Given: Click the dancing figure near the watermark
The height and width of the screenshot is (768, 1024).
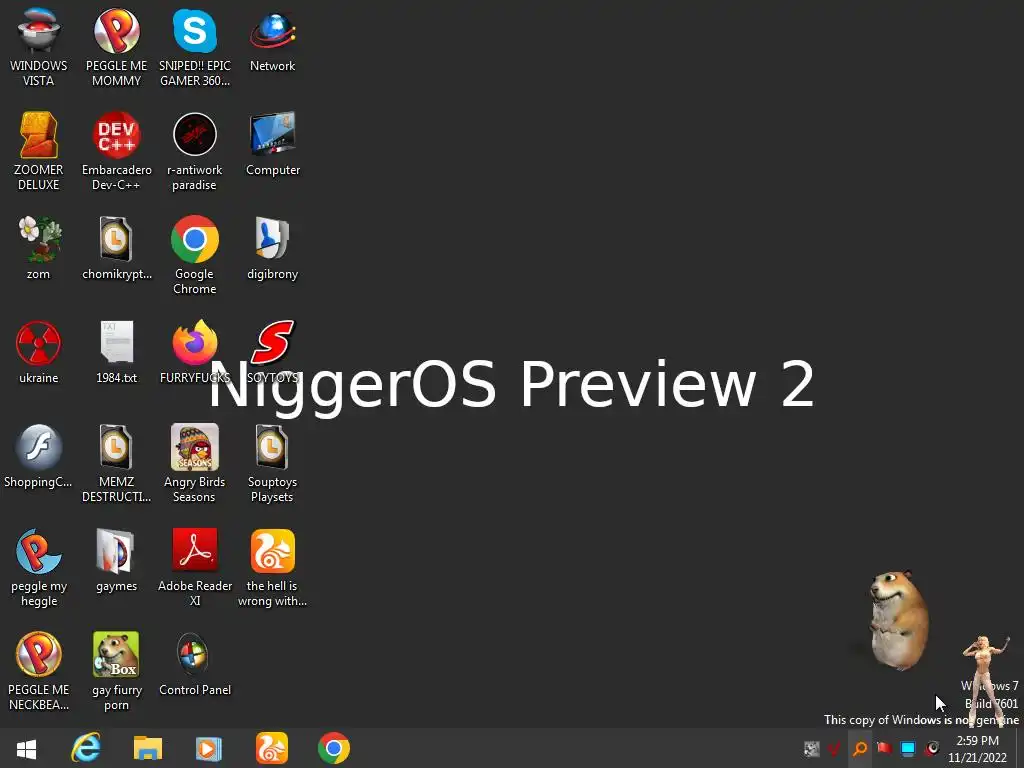Looking at the screenshot, I should (985, 681).
